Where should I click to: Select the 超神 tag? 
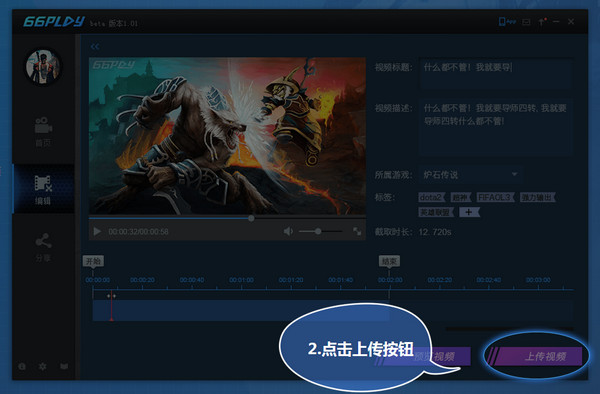pyautogui.click(x=461, y=197)
